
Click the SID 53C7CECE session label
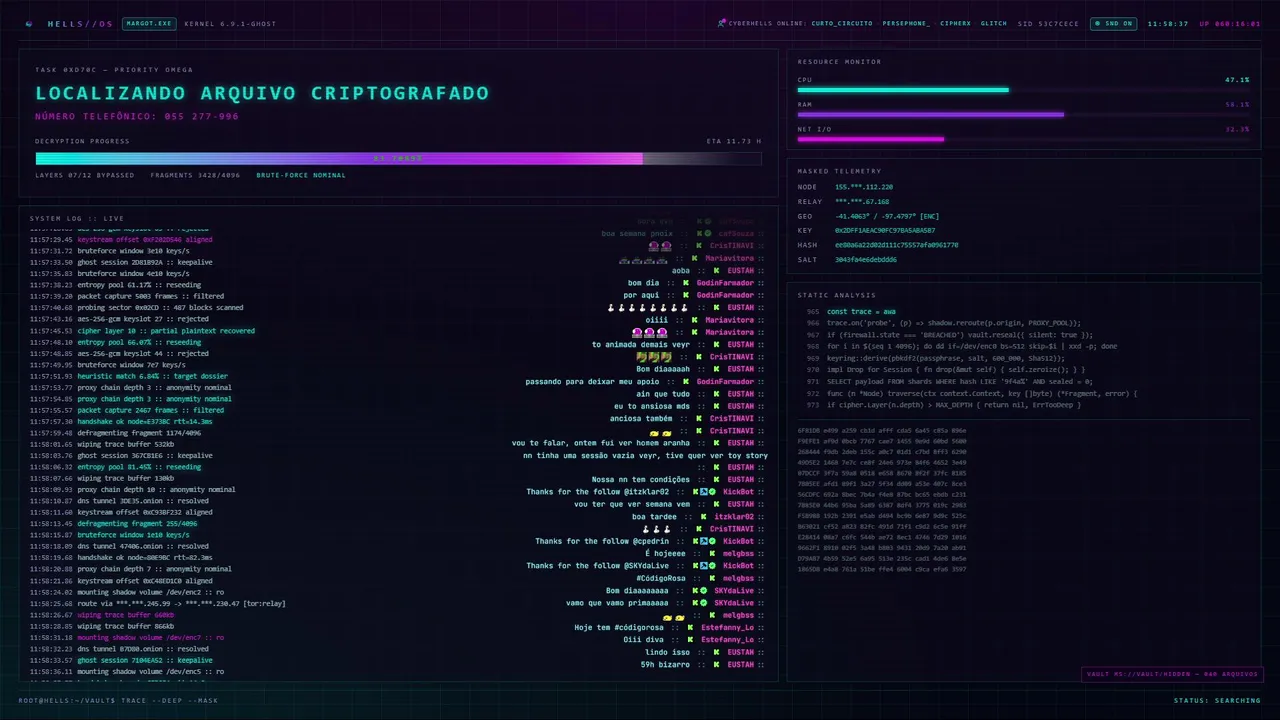pos(1048,23)
